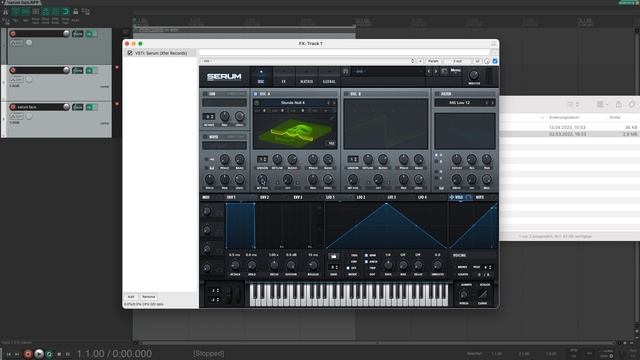The height and width of the screenshot is (360, 640).
Task: Click the first macro knob
Action: (207, 211)
